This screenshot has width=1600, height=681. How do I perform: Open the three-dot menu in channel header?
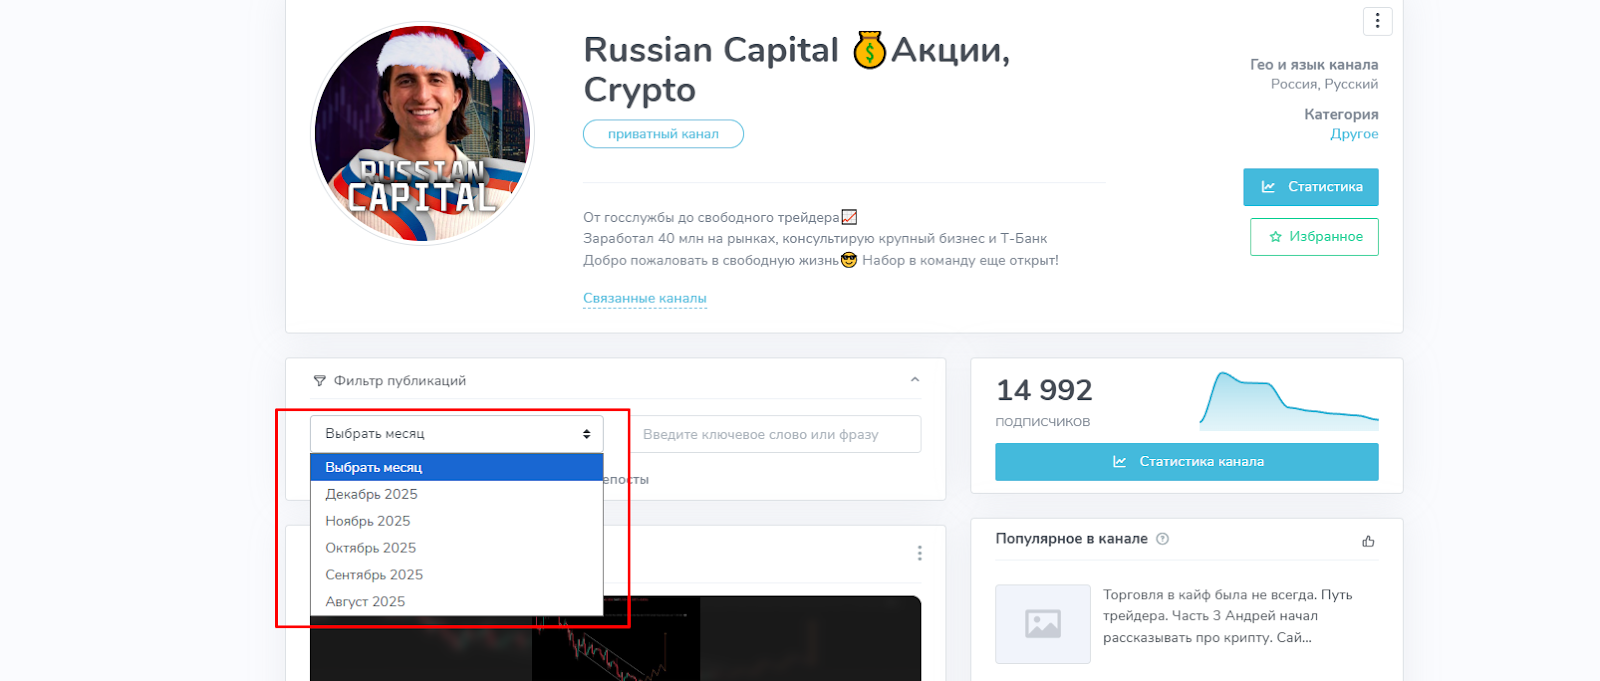1377,21
